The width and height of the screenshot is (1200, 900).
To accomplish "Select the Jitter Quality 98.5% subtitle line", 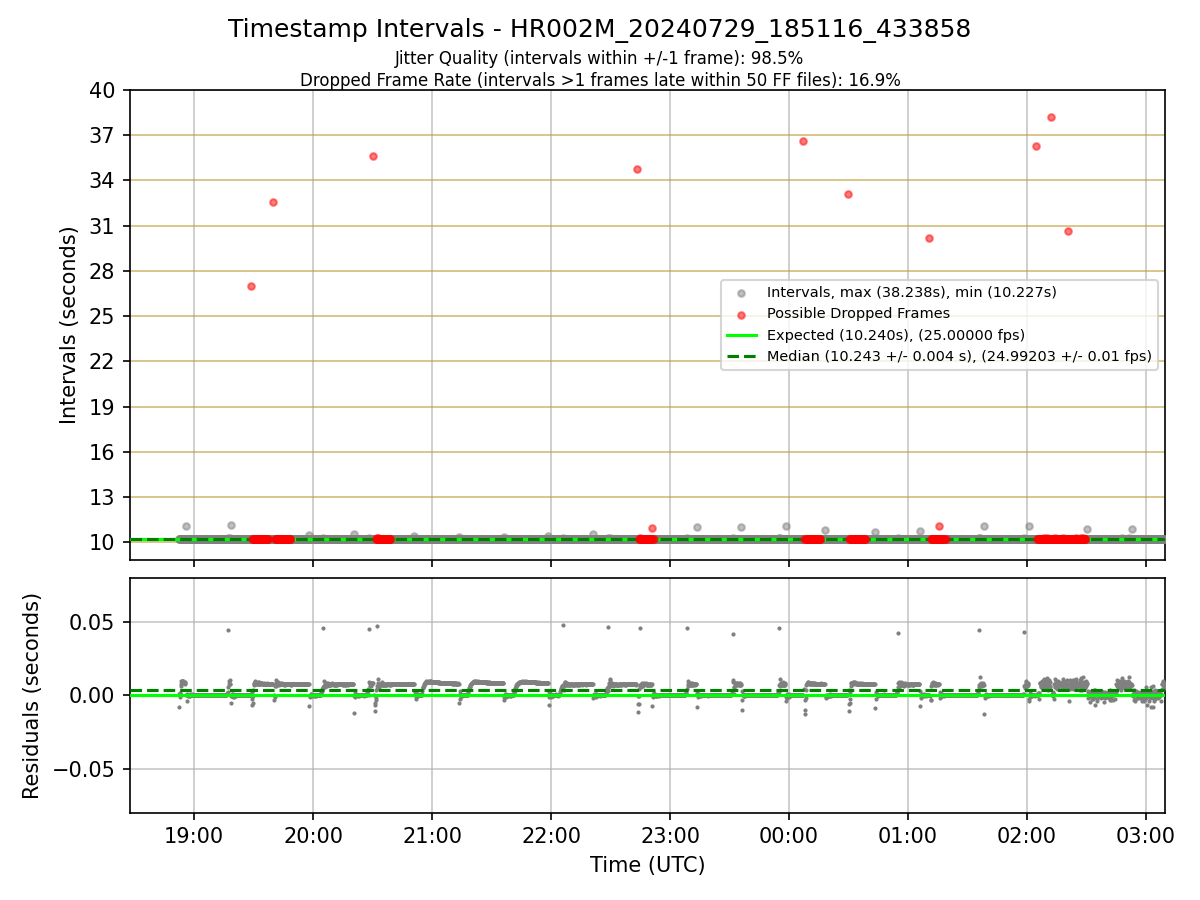I will (x=599, y=58).
